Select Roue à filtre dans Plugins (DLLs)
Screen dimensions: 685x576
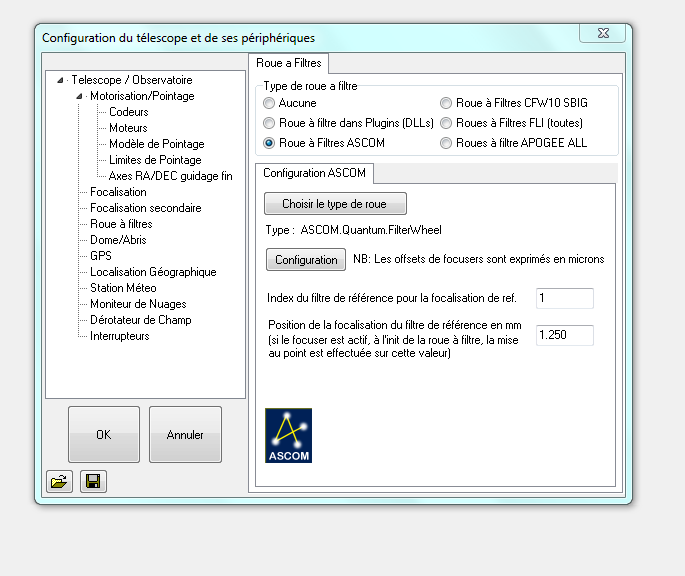tap(268, 123)
